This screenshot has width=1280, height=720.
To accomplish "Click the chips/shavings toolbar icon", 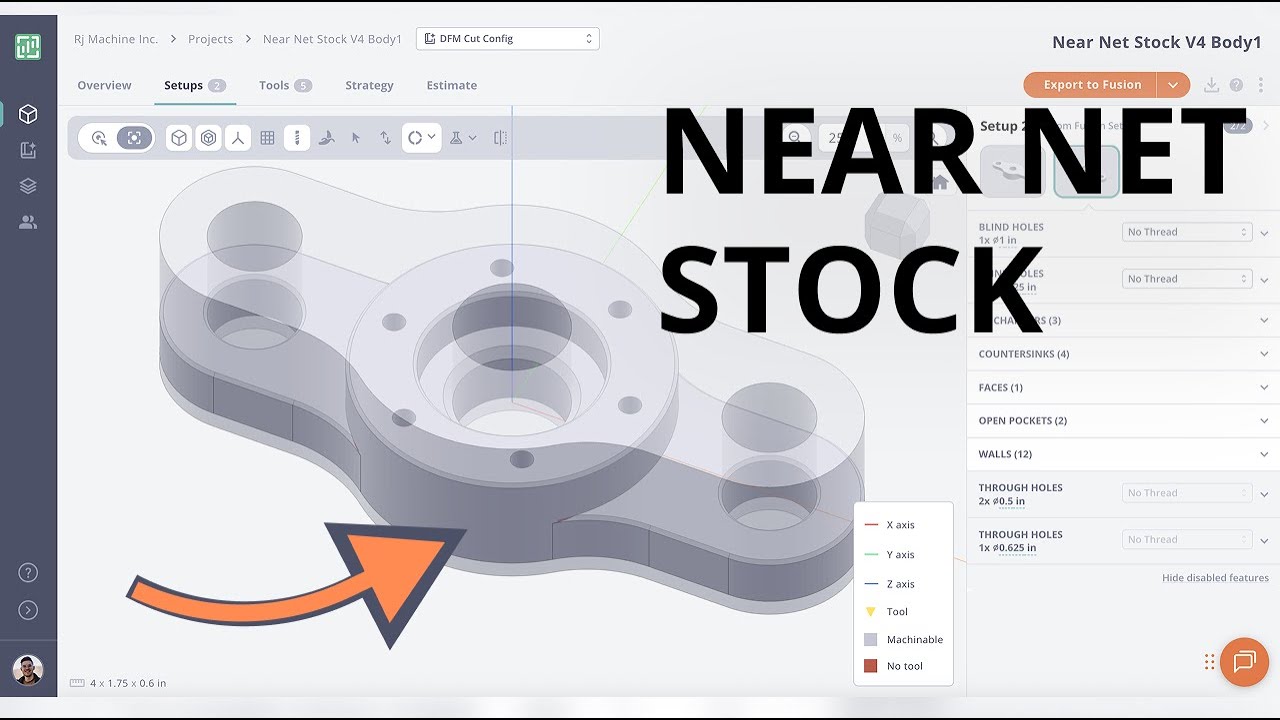I will point(326,138).
